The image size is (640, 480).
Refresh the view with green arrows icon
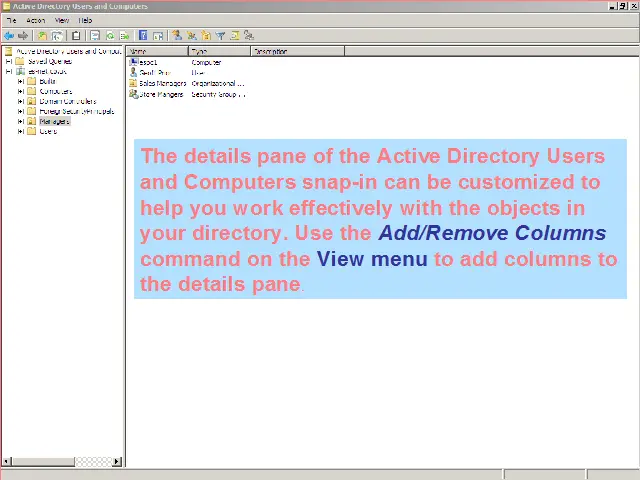(x=110, y=36)
